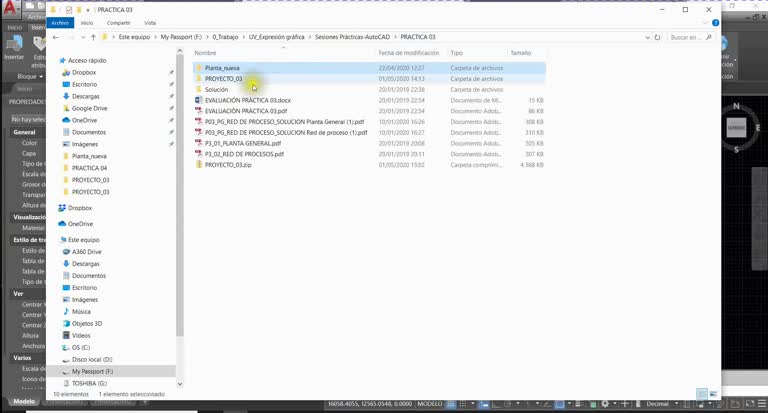Click the search magnifier icon
The height and width of the screenshot is (413, 768).
click(708, 37)
